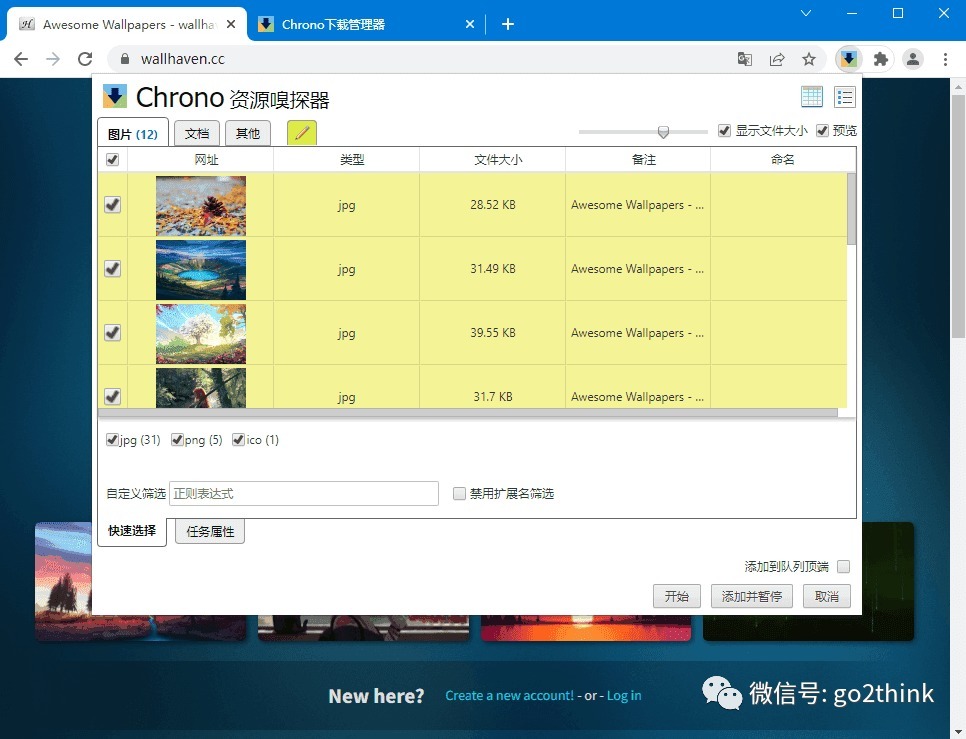Open the 任务属性 tab
Screen dimensions: 966x739
click(210, 531)
